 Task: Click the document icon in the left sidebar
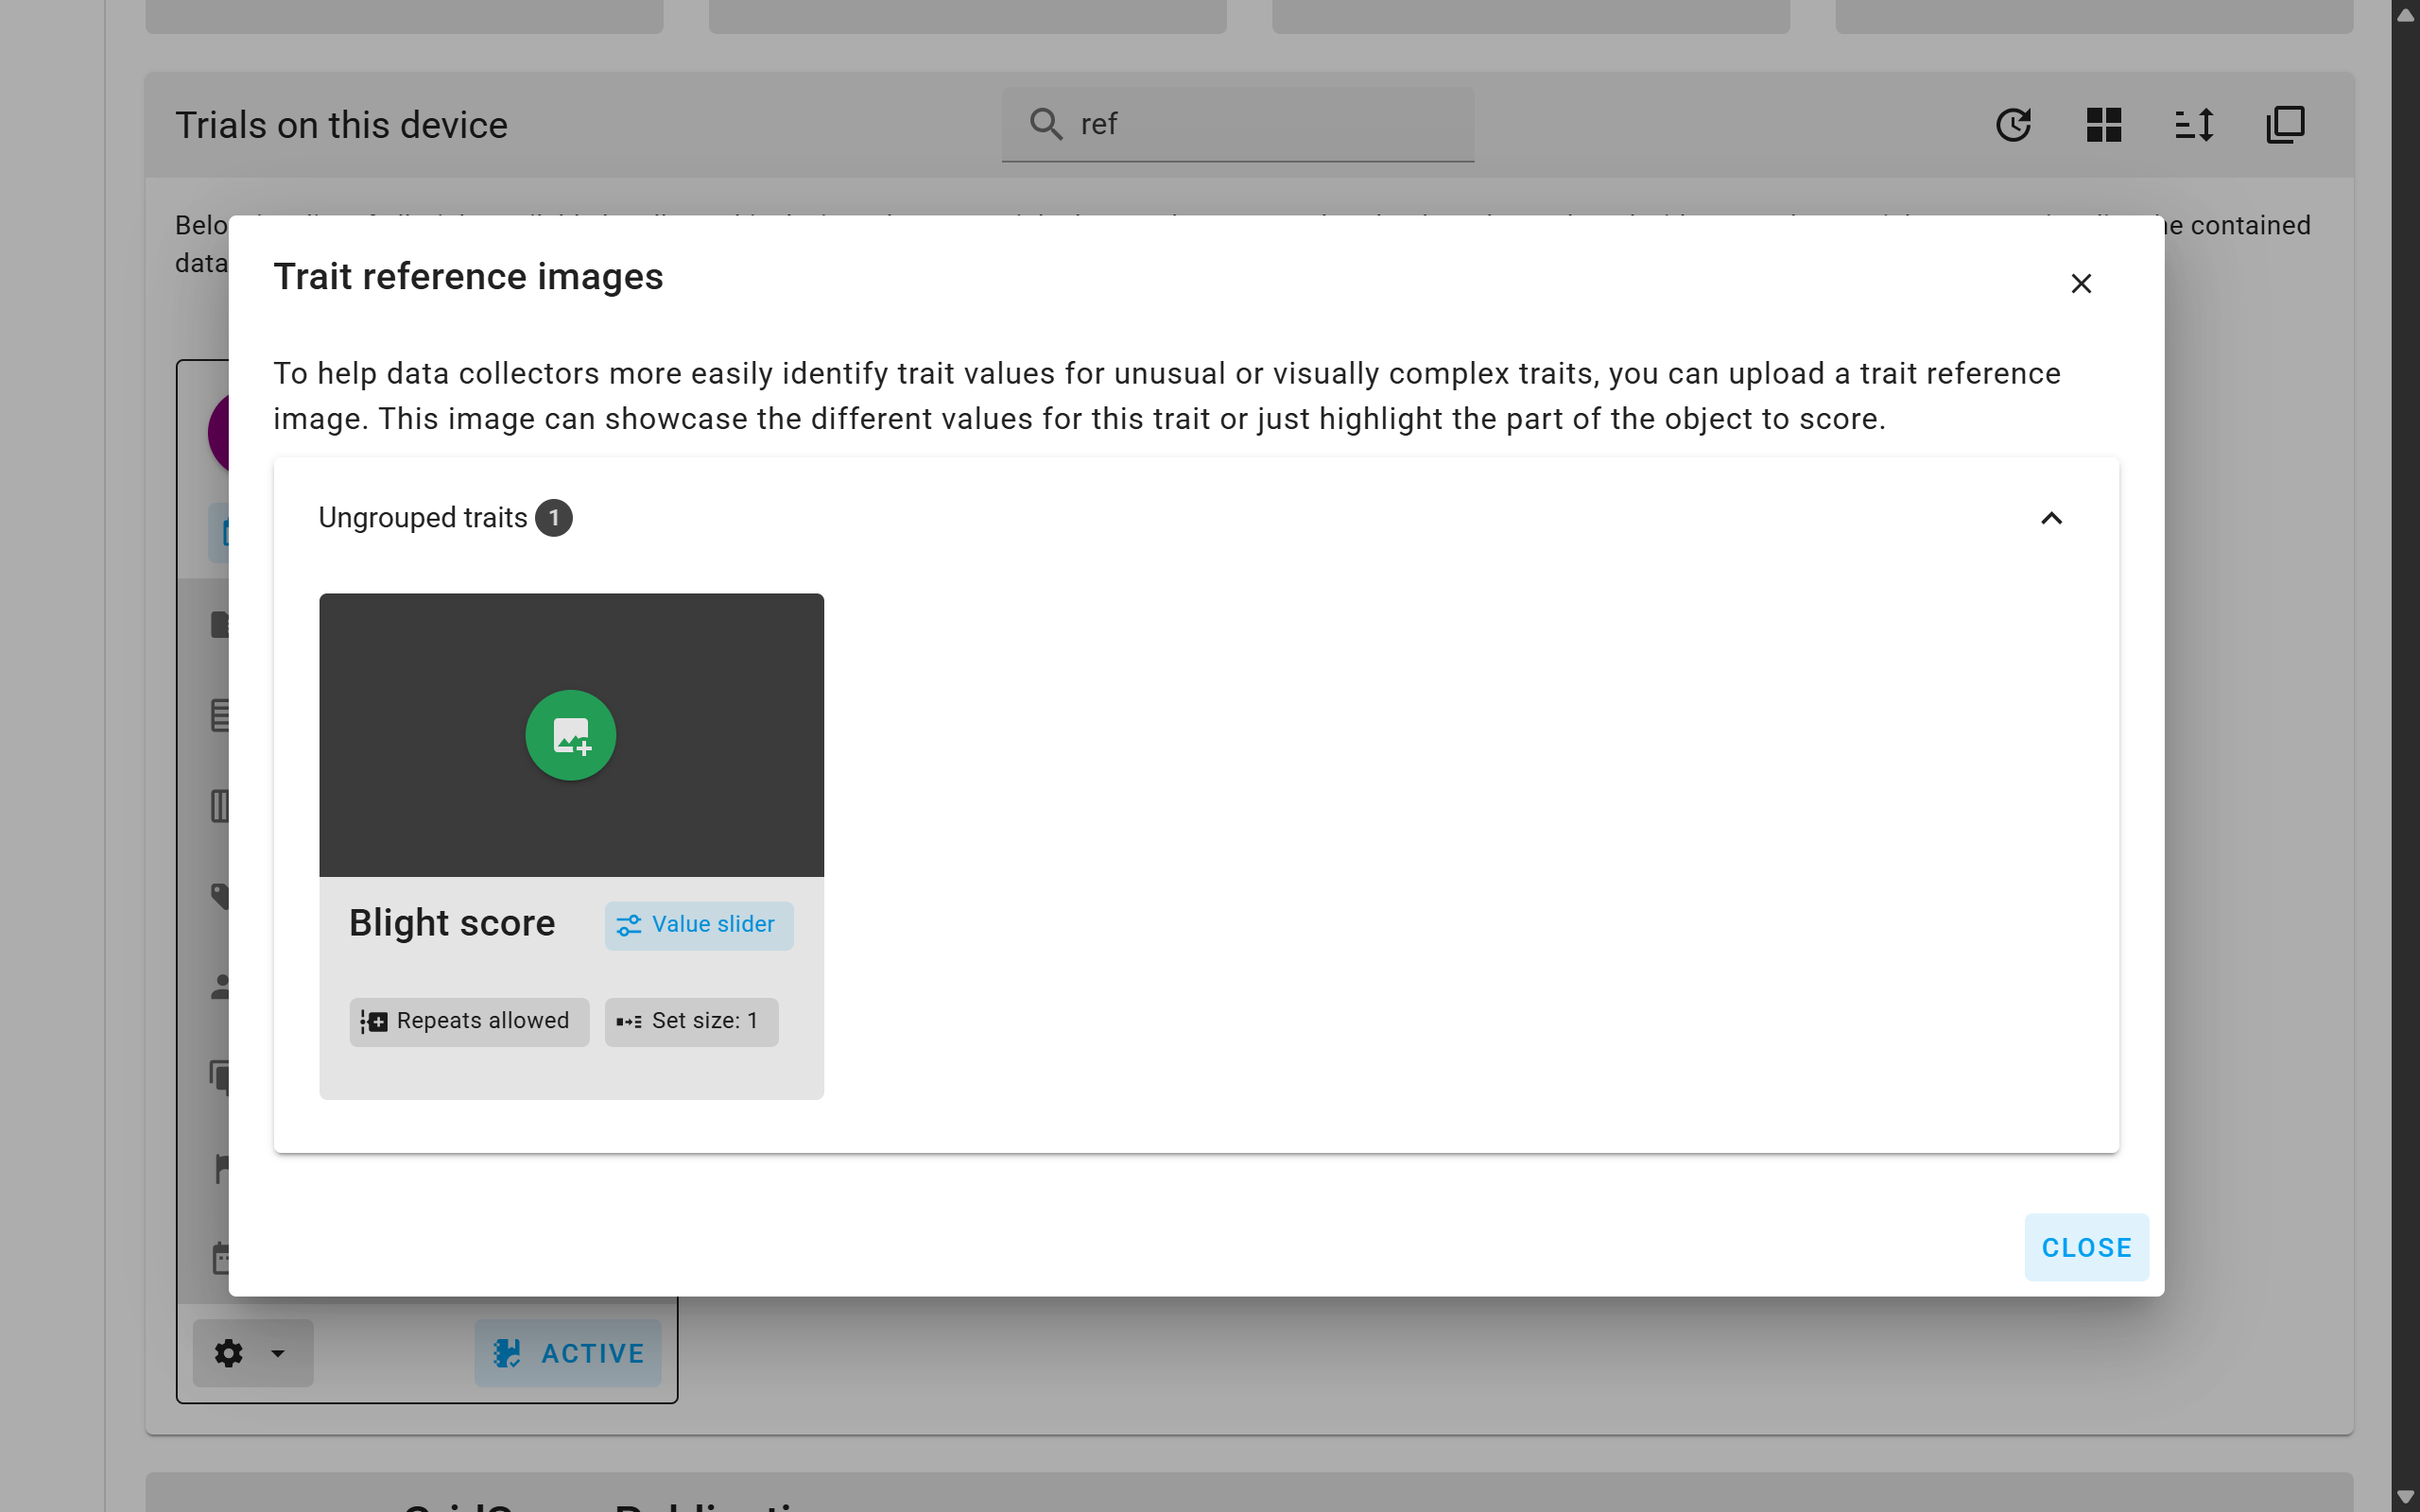[222, 623]
